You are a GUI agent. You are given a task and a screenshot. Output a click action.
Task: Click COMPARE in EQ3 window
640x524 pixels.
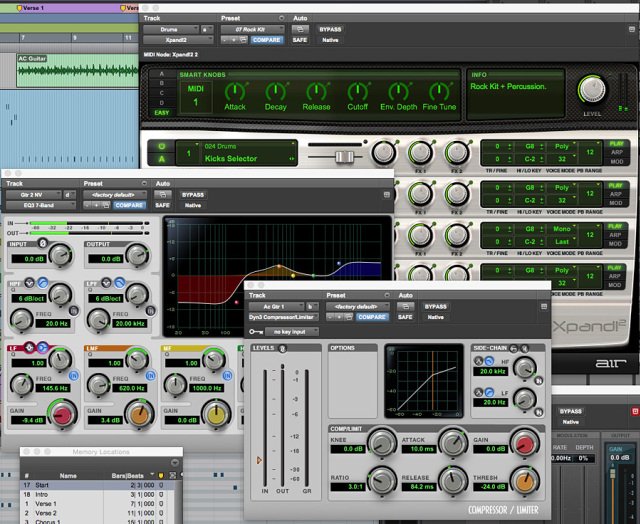129,205
